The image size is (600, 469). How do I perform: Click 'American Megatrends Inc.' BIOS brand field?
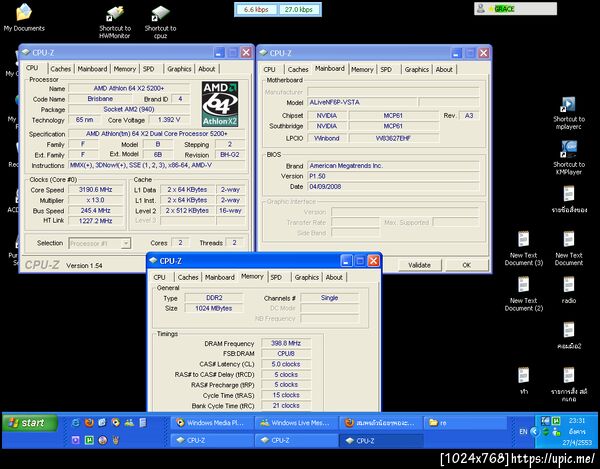point(393,166)
